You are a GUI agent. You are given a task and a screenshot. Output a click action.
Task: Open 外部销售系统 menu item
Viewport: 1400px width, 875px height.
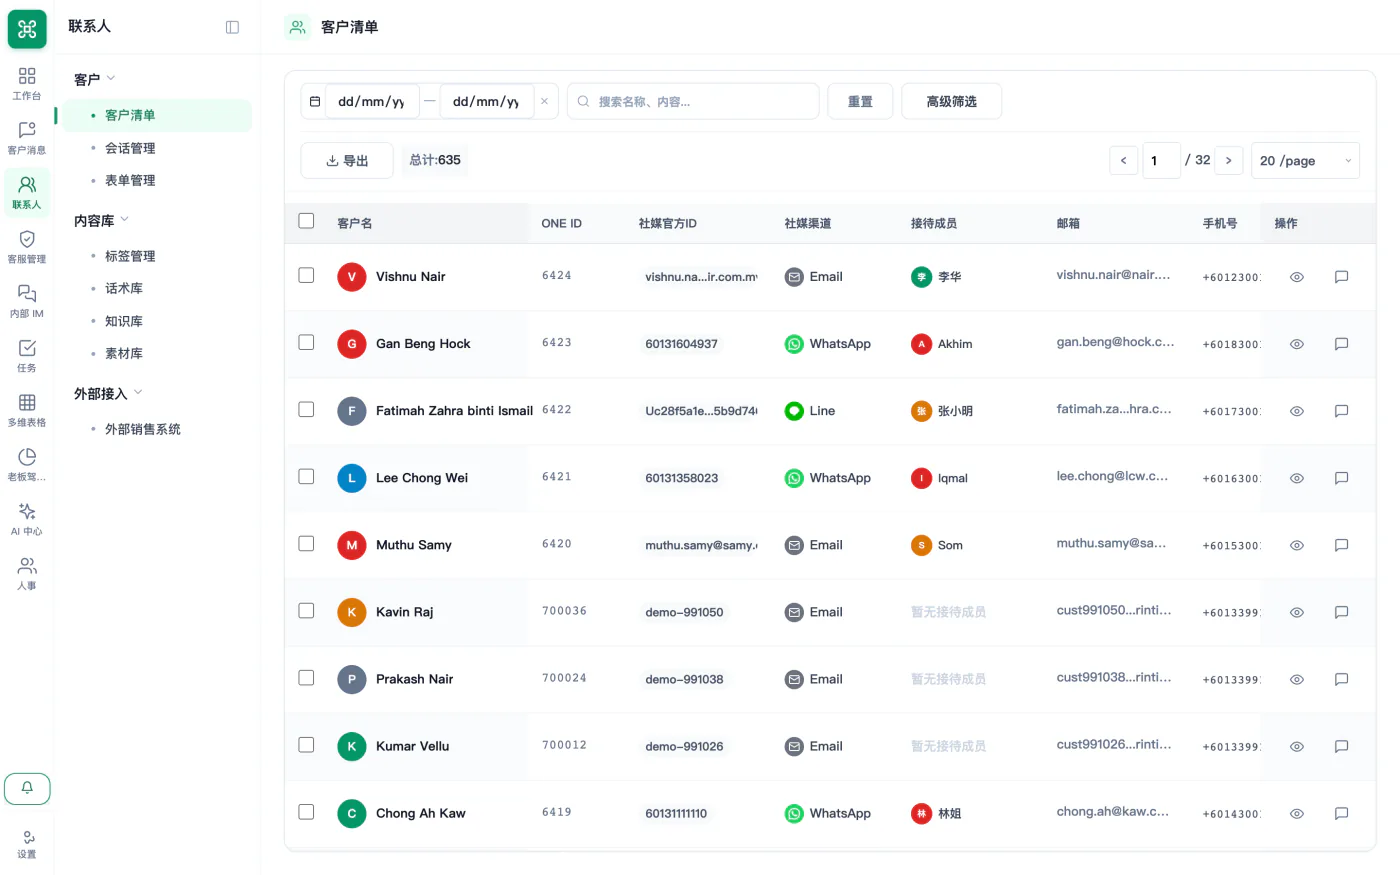[x=157, y=429]
